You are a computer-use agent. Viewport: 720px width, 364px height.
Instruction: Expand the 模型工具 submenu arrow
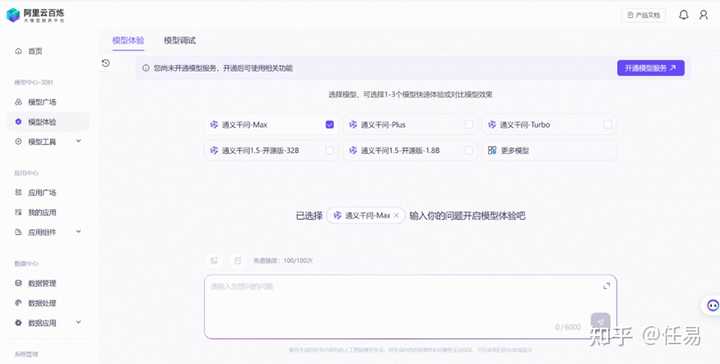click(x=79, y=141)
